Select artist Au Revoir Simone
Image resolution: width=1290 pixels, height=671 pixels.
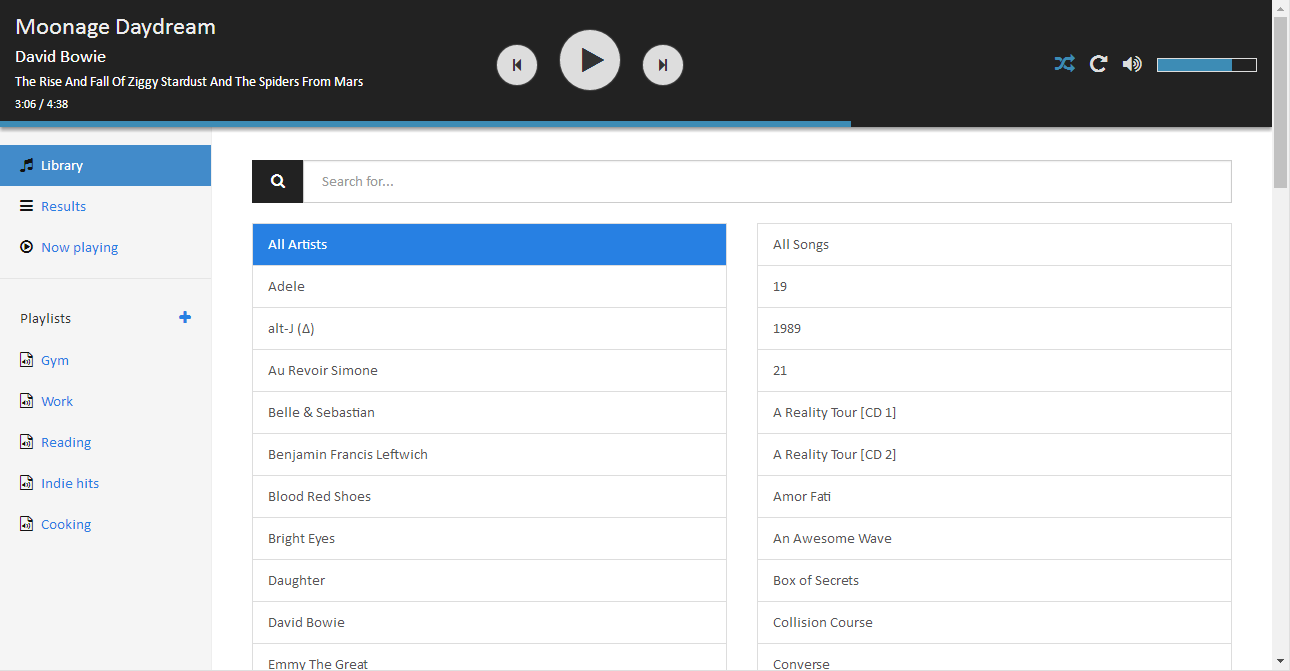coord(489,370)
